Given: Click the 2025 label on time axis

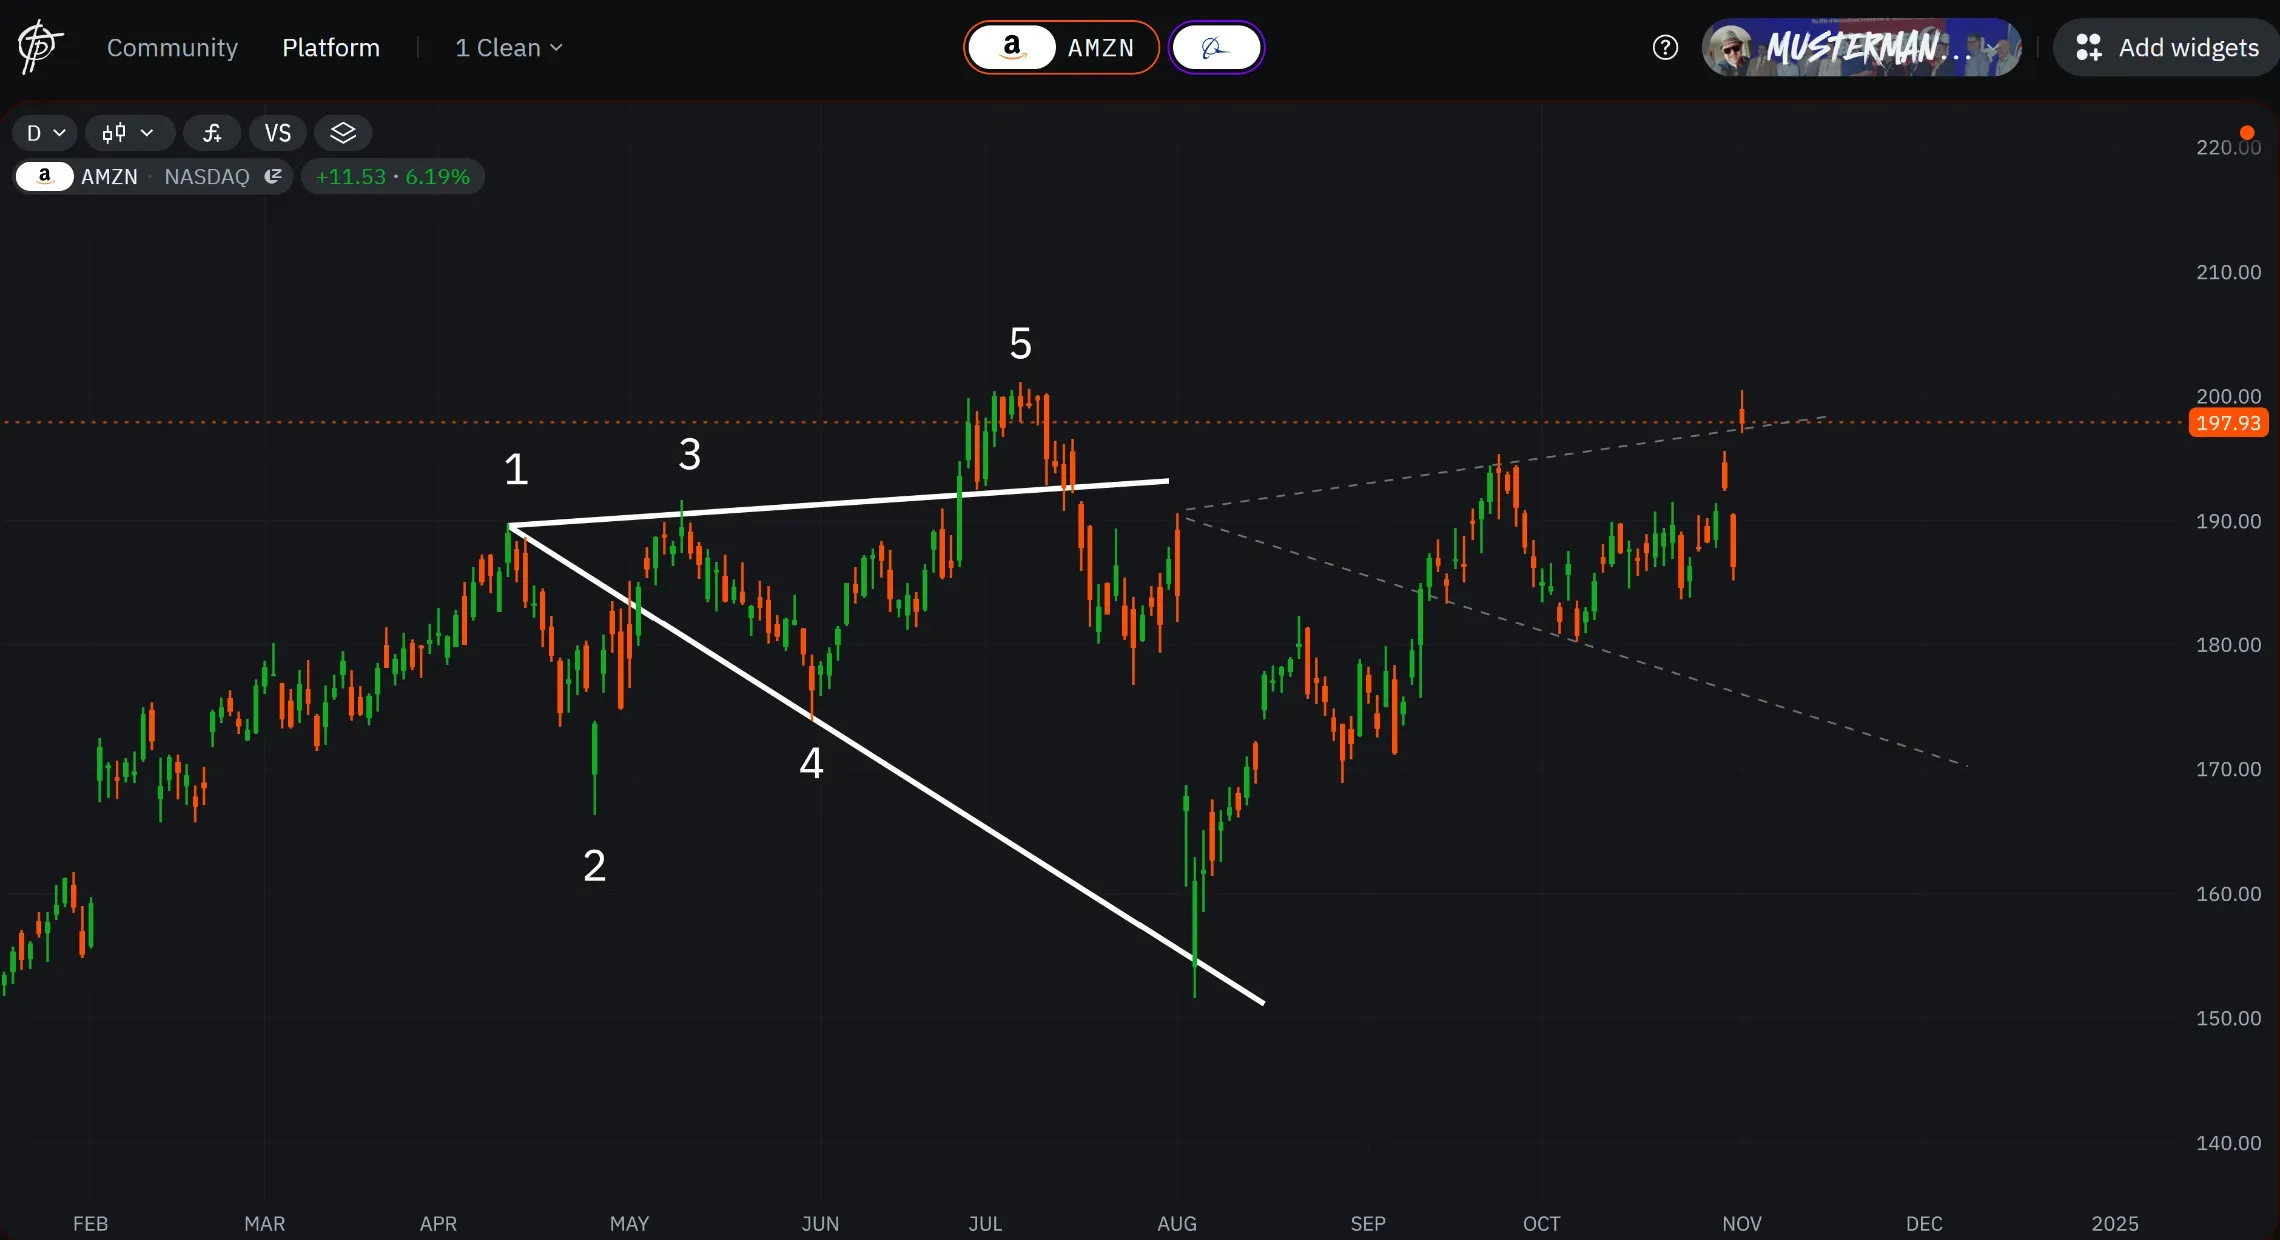Looking at the screenshot, I should click(x=2115, y=1223).
